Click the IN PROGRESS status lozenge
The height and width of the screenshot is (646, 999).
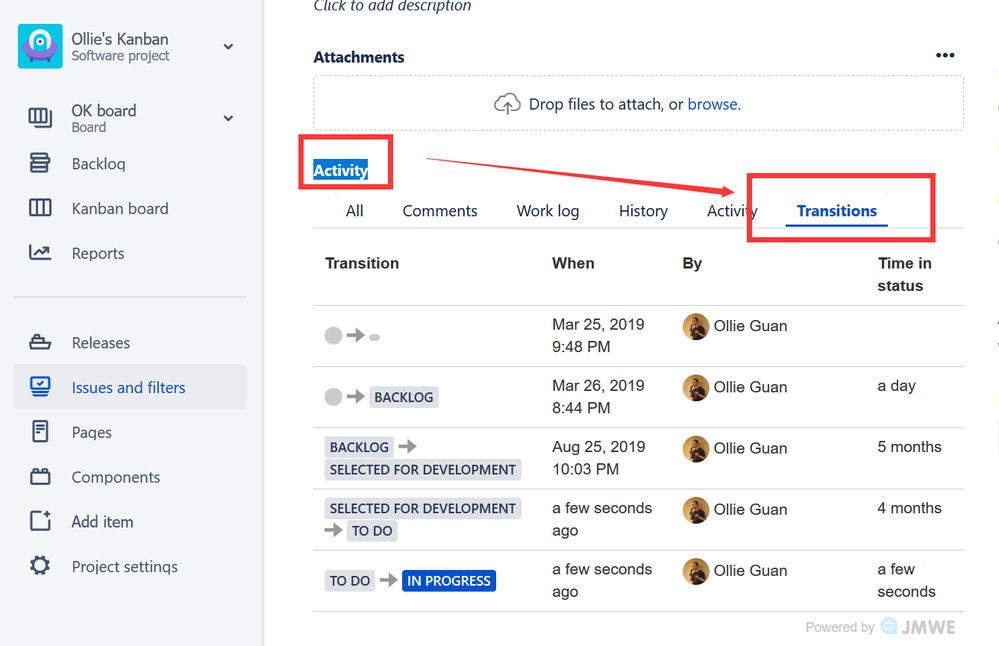click(449, 580)
